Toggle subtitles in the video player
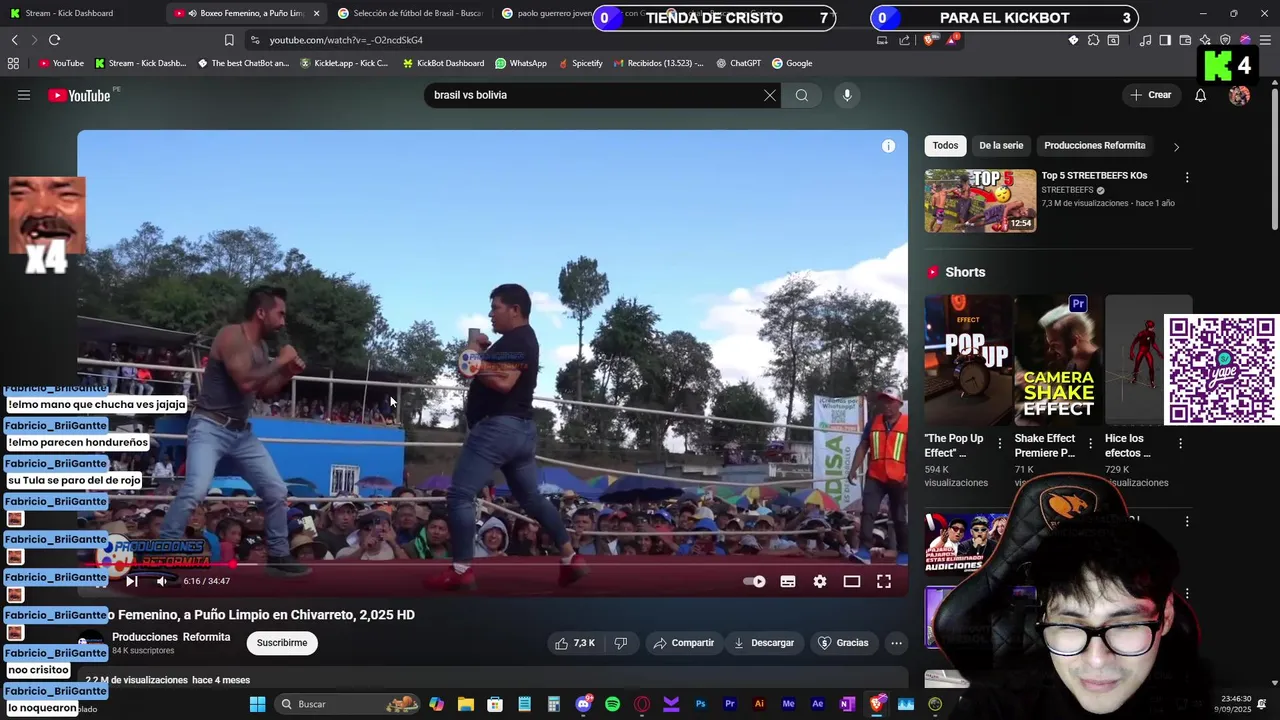This screenshot has width=1280, height=720. point(788,581)
